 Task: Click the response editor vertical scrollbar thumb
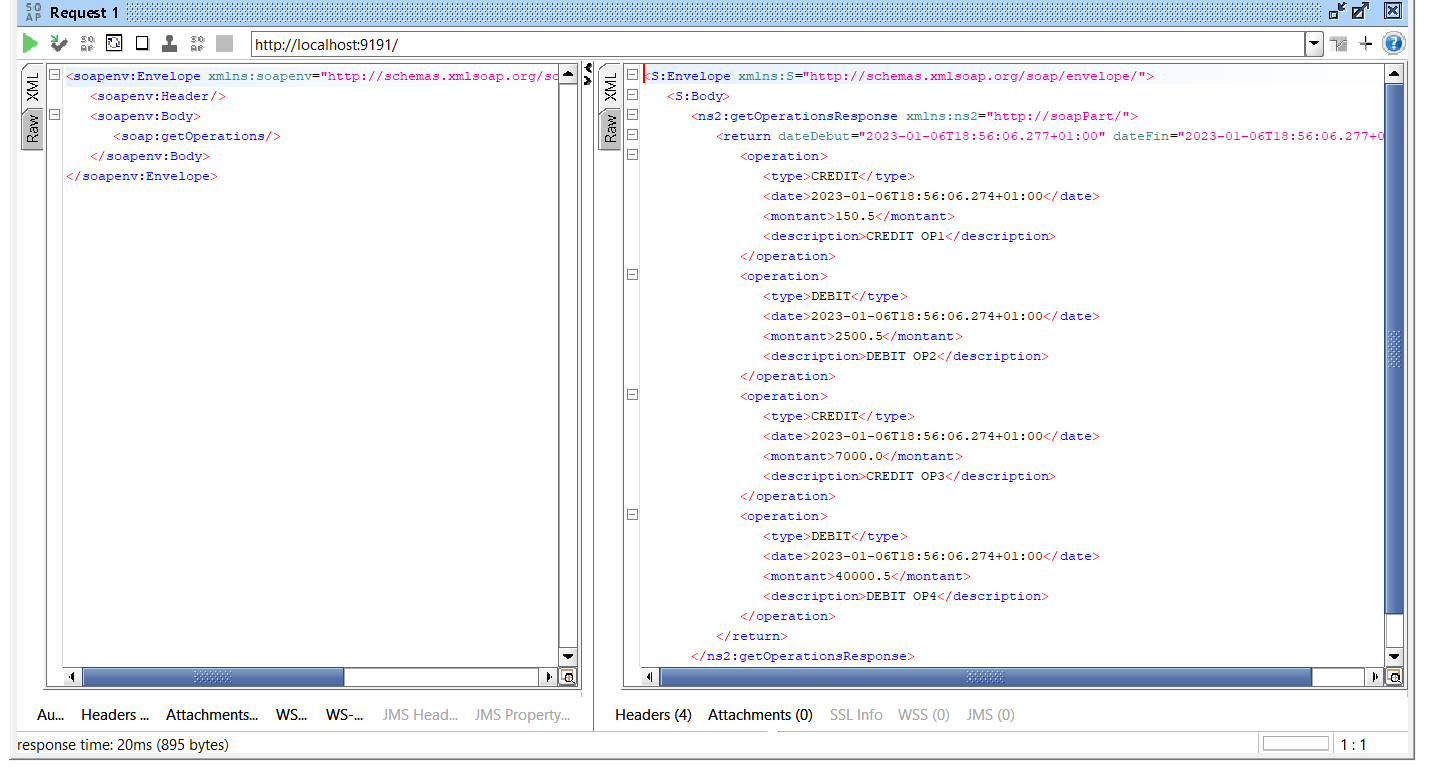(1395, 348)
